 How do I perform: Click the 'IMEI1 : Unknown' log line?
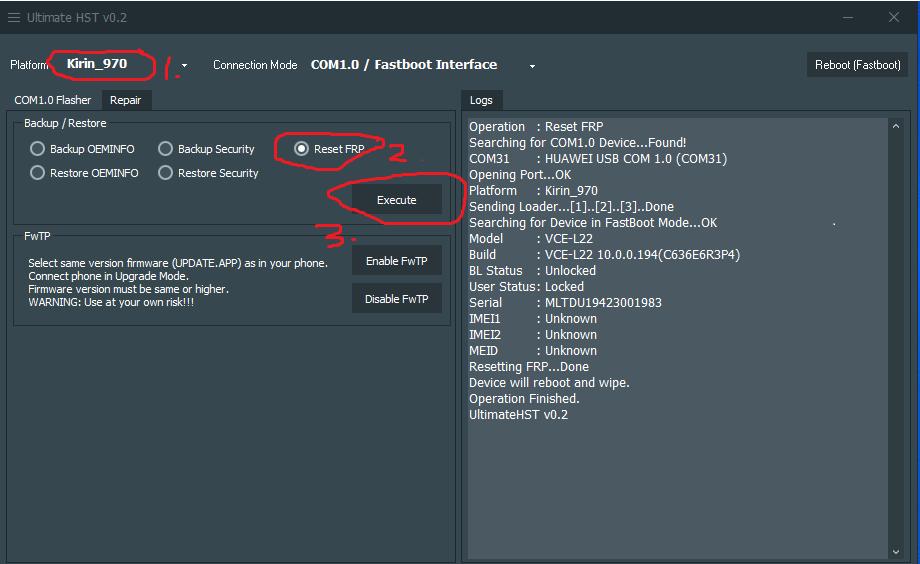pyautogui.click(x=533, y=319)
